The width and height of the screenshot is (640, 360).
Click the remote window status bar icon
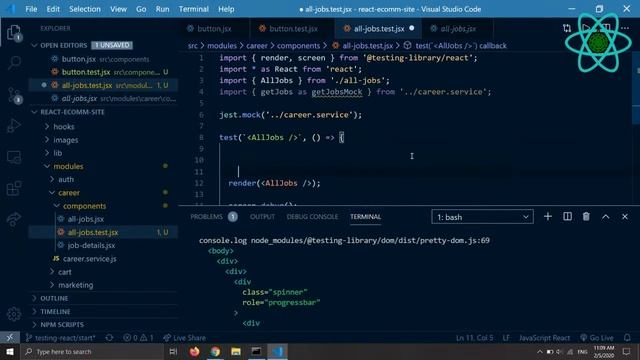10,338
